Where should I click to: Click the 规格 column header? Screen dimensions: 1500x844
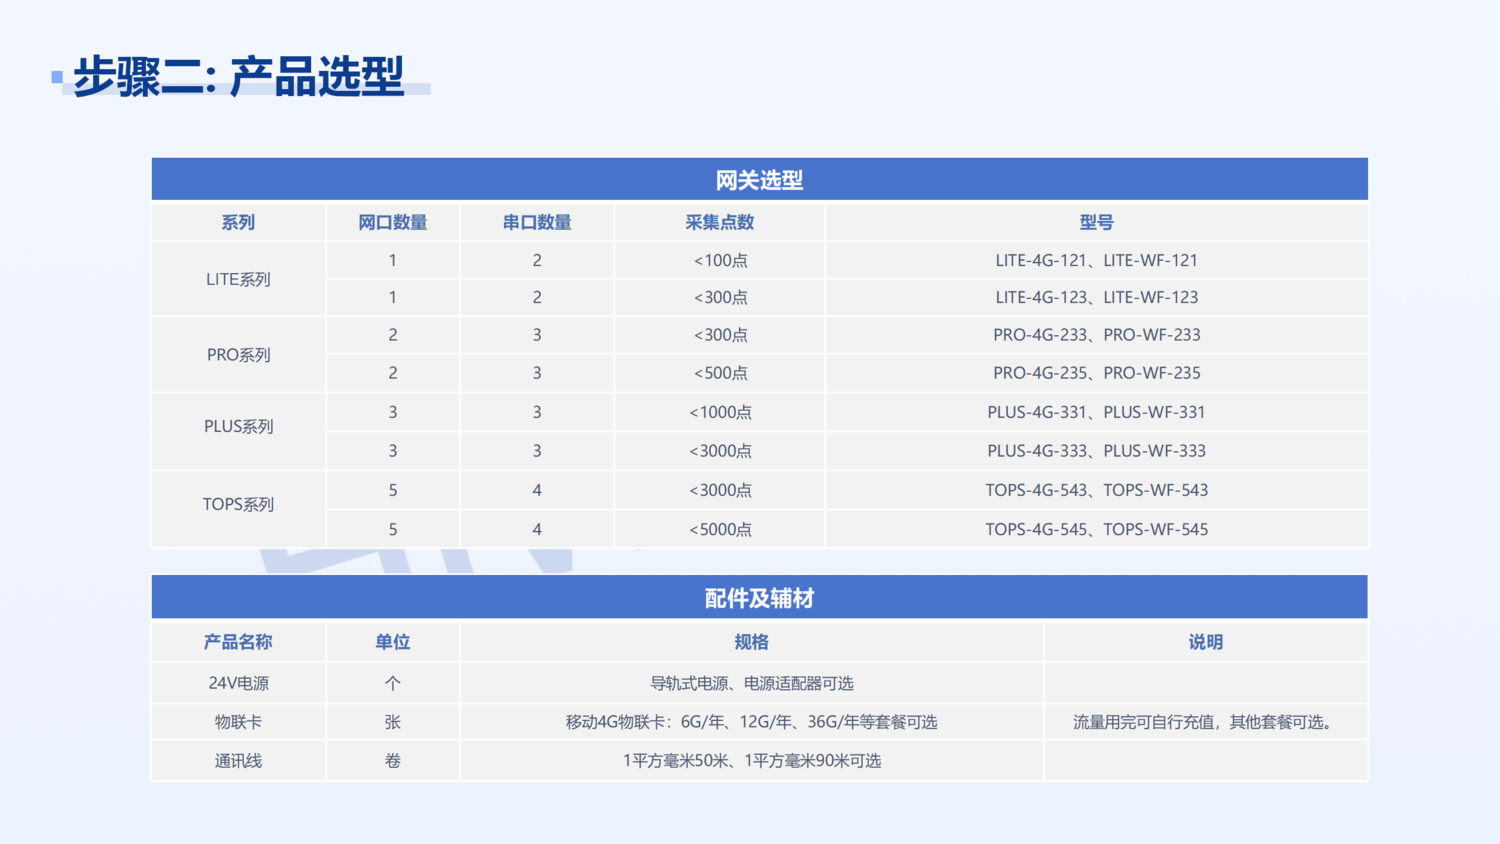click(752, 642)
